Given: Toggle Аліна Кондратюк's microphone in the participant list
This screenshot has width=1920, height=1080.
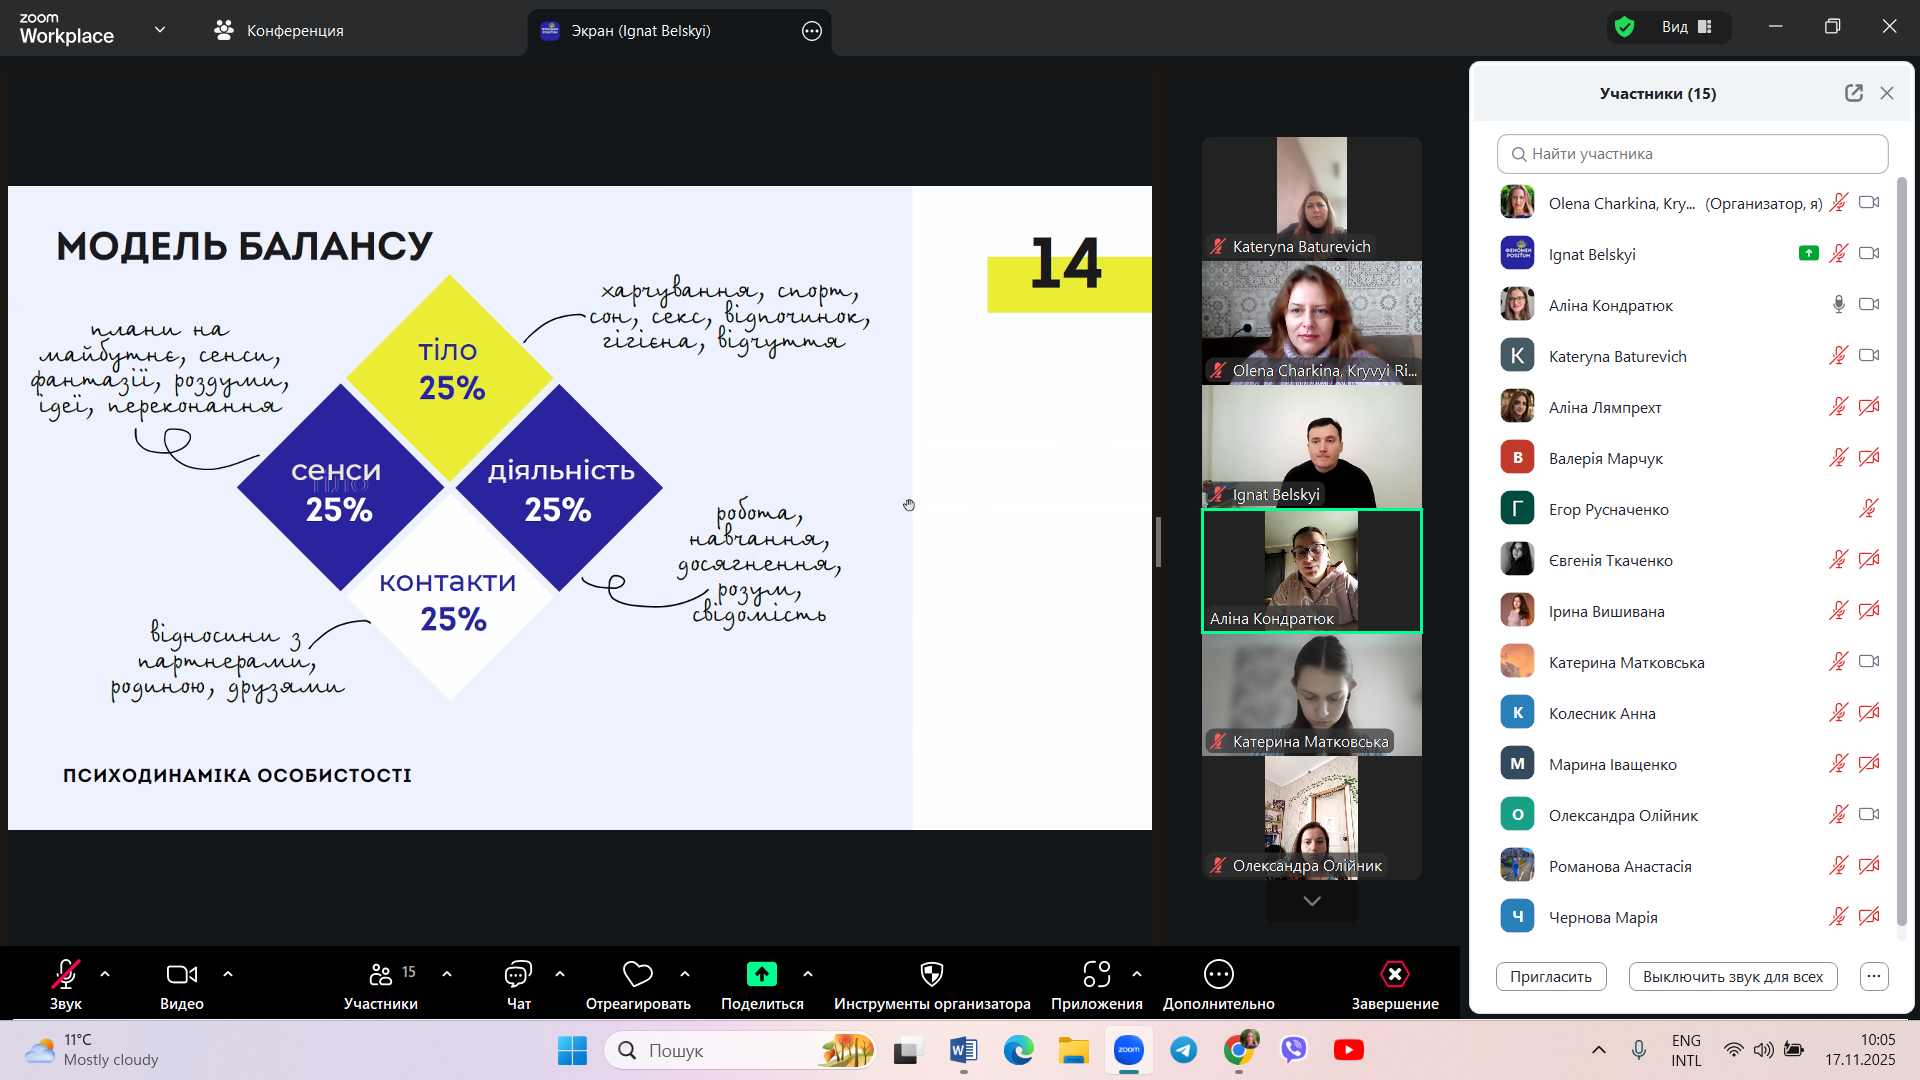Looking at the screenshot, I should pyautogui.click(x=1838, y=305).
